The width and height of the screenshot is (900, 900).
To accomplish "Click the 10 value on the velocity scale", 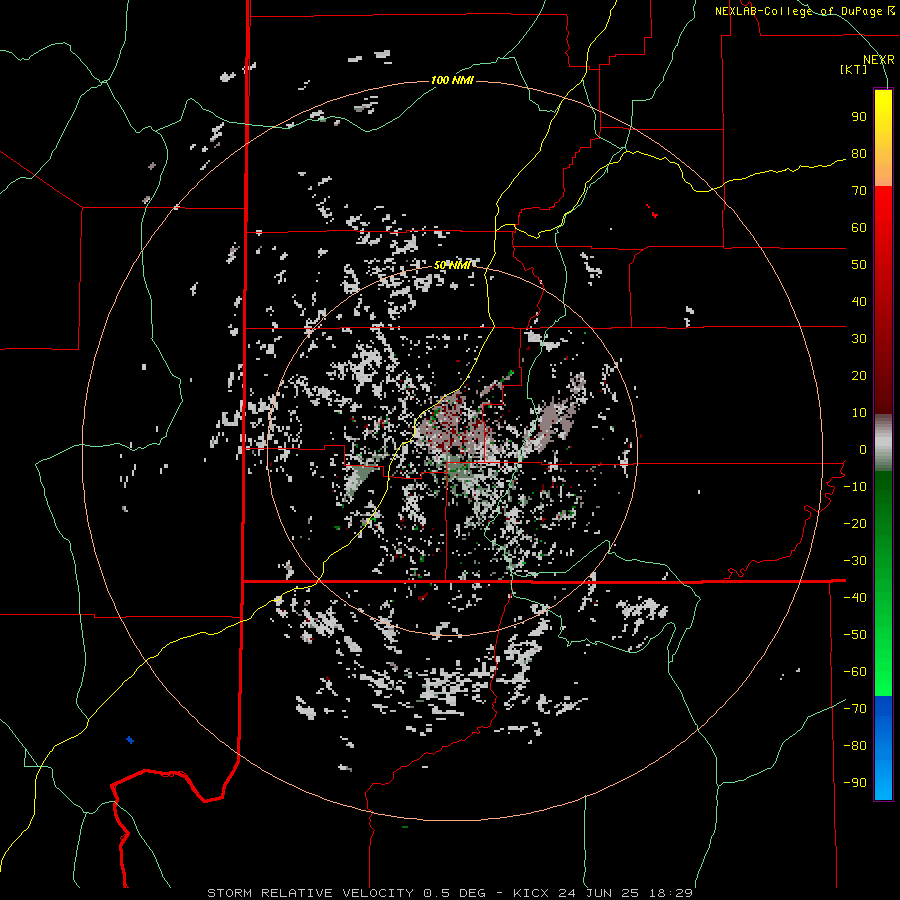I will click(x=859, y=413).
